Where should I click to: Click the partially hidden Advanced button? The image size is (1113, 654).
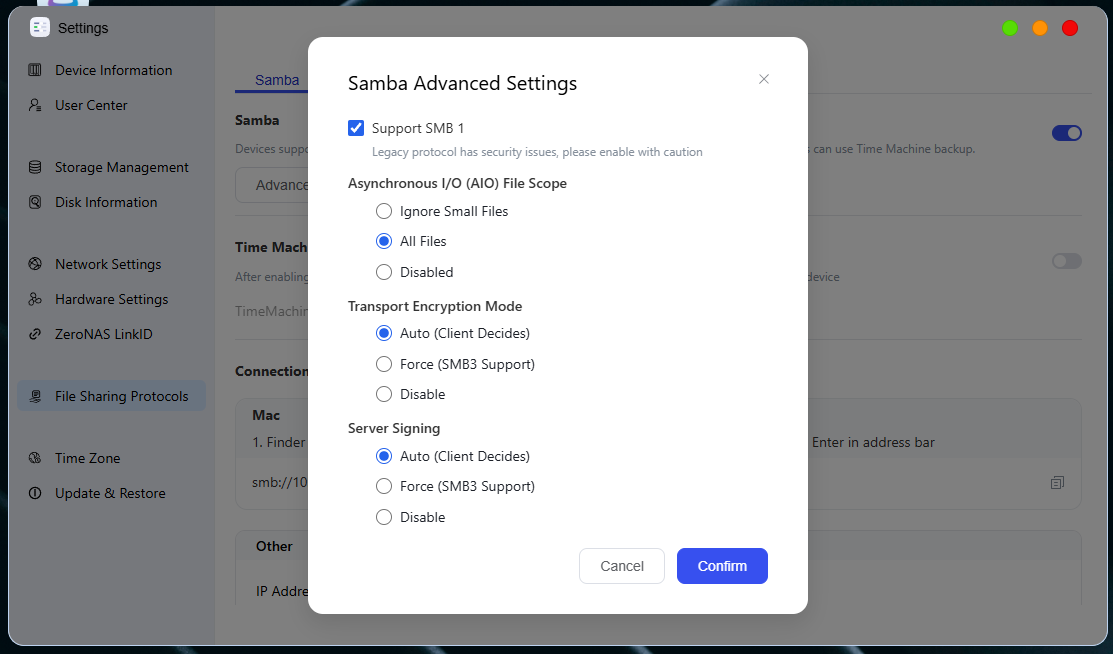pyautogui.click(x=273, y=185)
